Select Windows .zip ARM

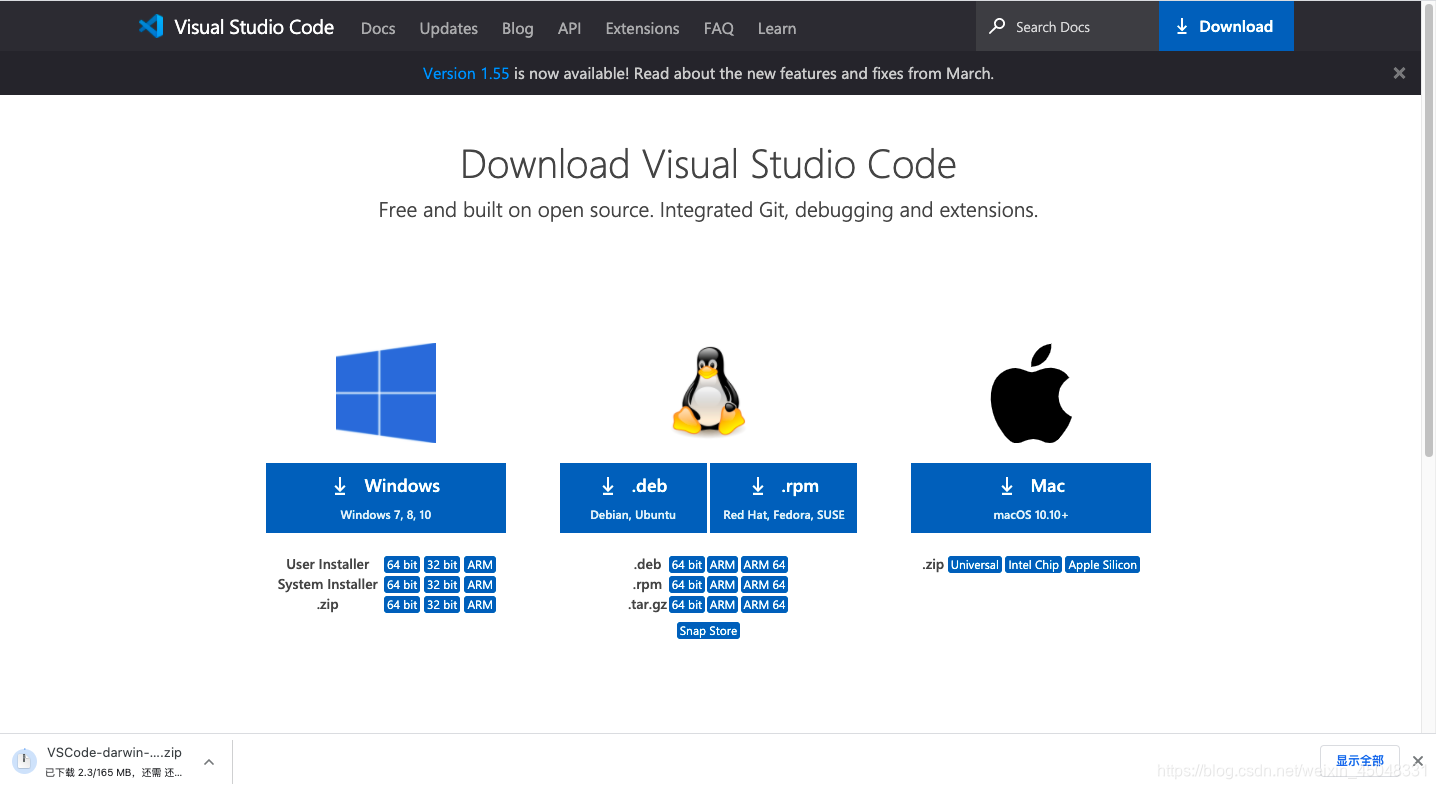tap(480, 605)
